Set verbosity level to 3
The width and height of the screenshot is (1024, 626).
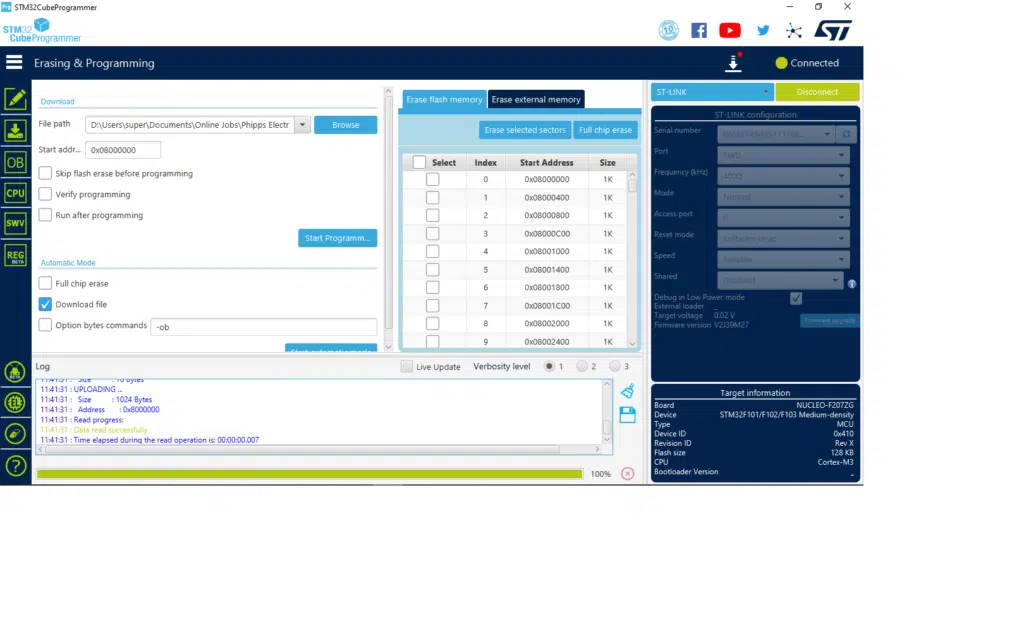pyautogui.click(x=615, y=366)
